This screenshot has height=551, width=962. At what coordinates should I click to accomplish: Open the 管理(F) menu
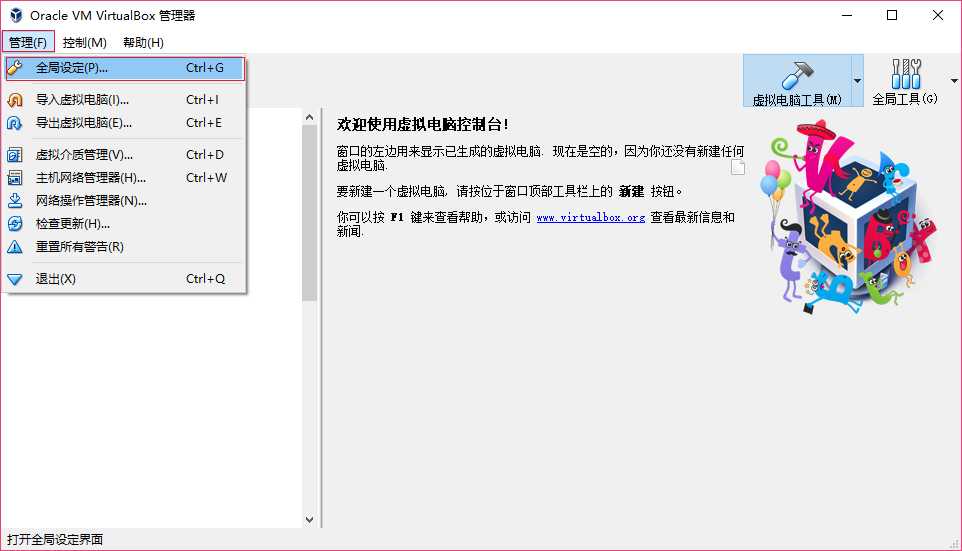(x=28, y=42)
